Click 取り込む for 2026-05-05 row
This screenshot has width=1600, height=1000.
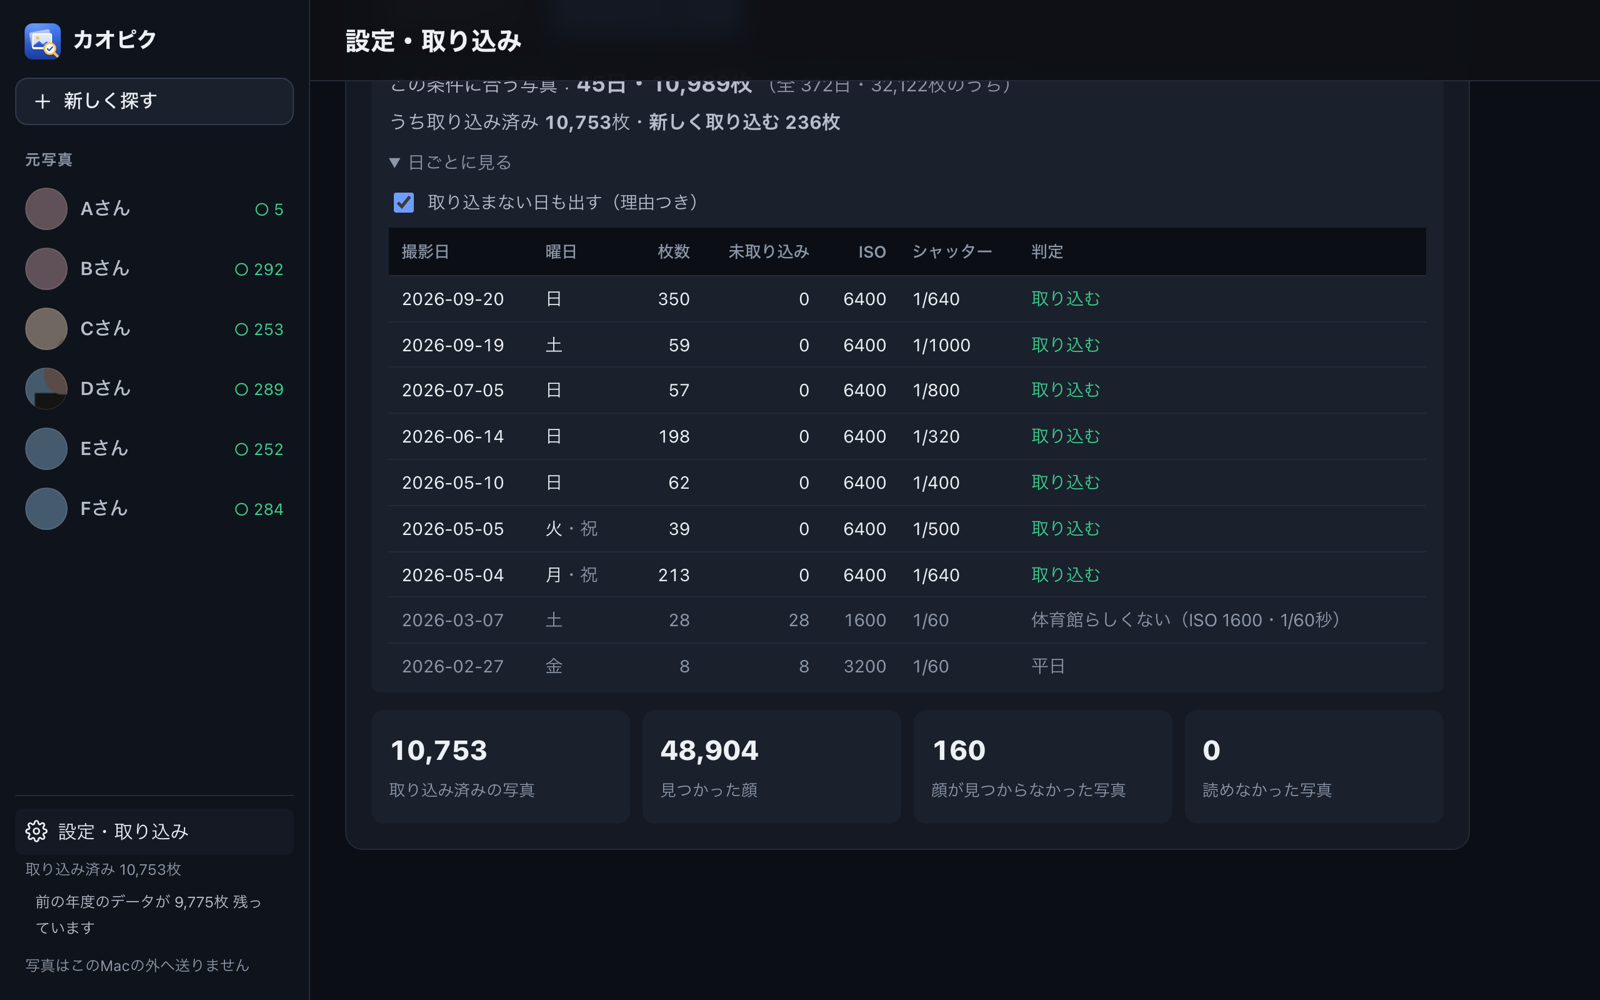point(1065,528)
